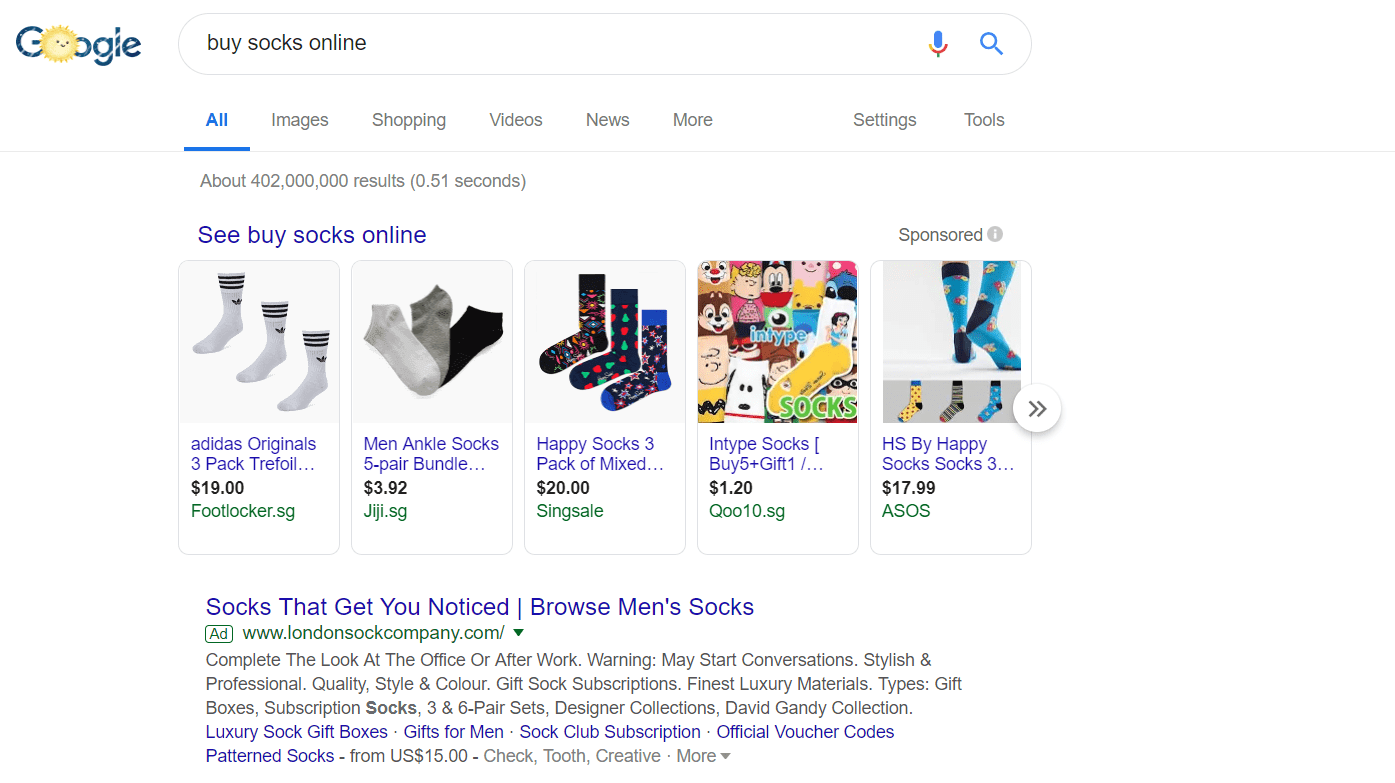The height and width of the screenshot is (783, 1395).
Task: Expand the dropdown arrow next to londonsockcompany.com URL
Action: (518, 633)
